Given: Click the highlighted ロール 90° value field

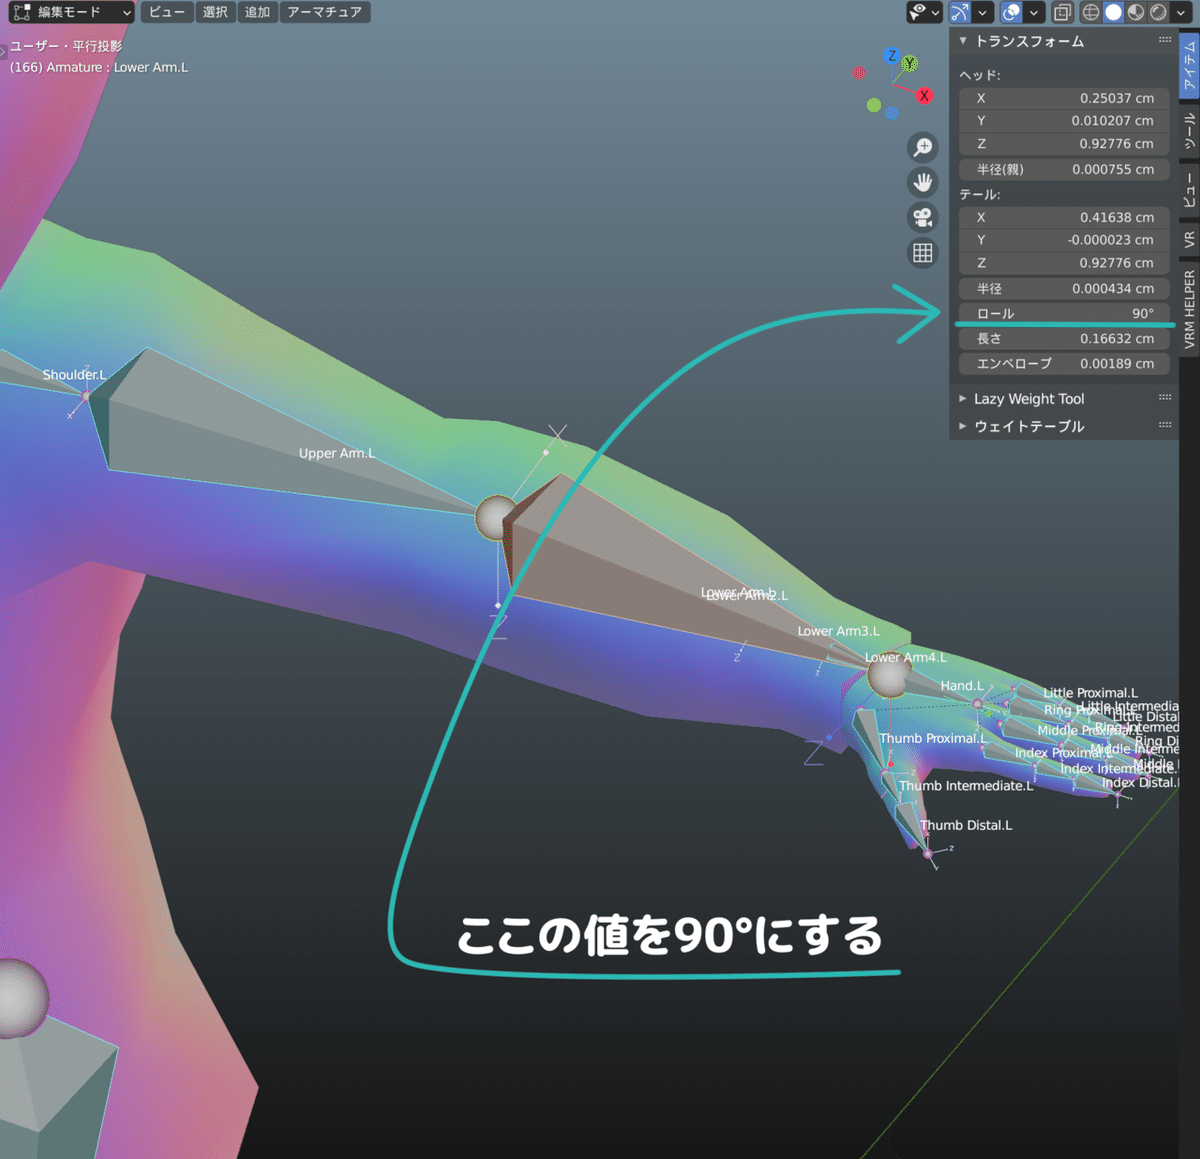Looking at the screenshot, I should tap(1064, 312).
